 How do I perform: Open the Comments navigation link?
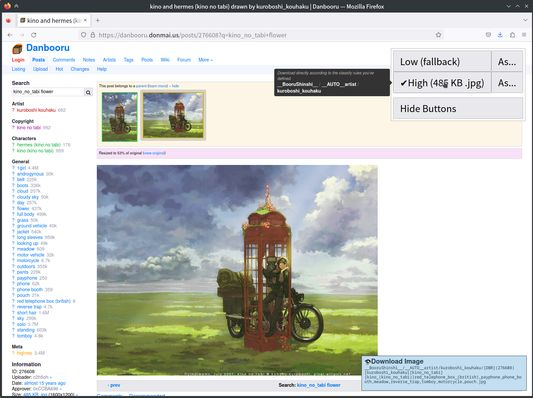click(64, 60)
